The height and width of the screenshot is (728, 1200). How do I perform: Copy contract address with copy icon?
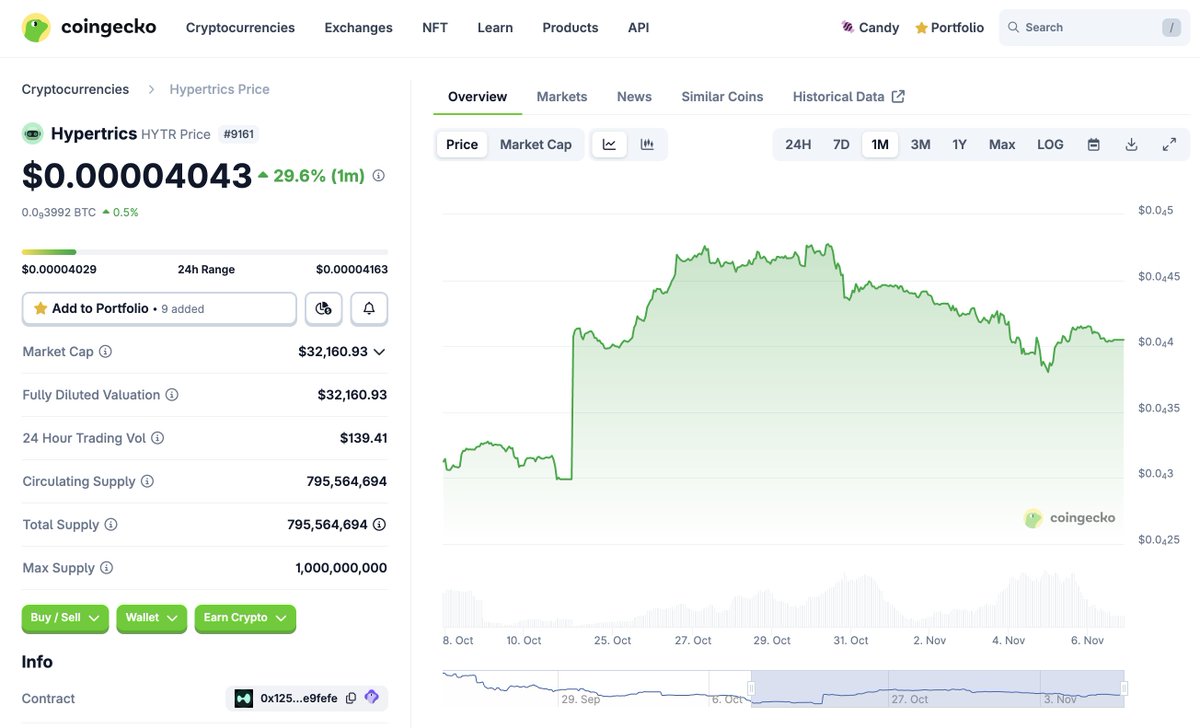[351, 699]
